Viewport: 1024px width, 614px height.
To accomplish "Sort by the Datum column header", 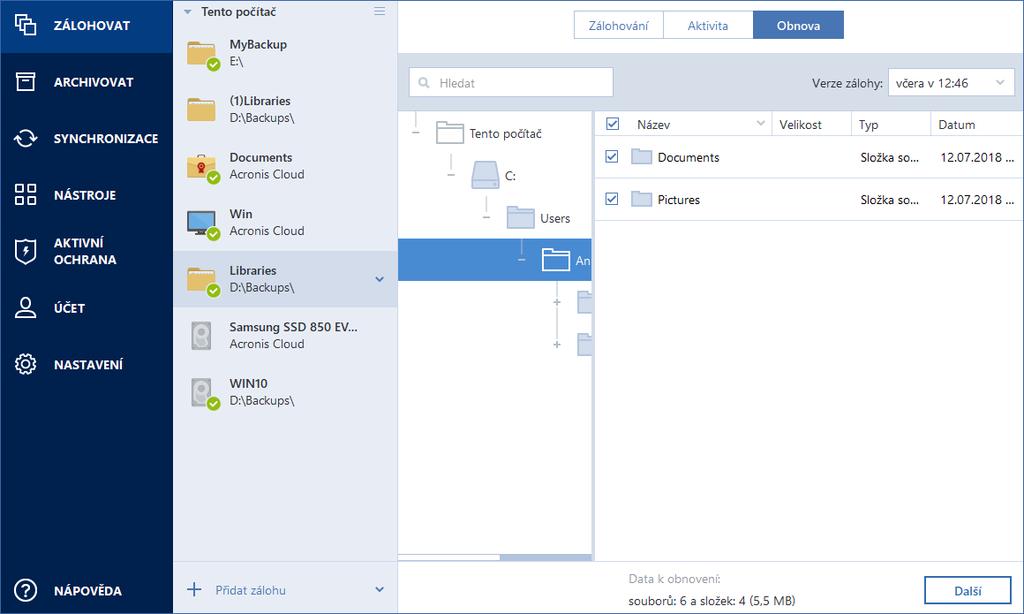I will [957, 125].
